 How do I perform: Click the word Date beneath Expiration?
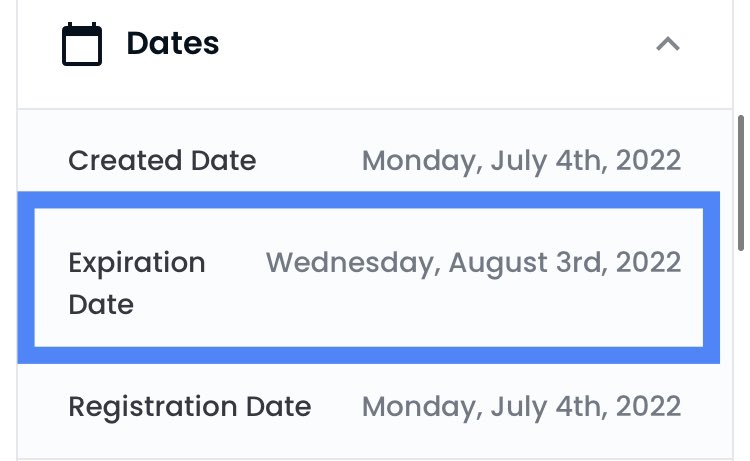101,305
